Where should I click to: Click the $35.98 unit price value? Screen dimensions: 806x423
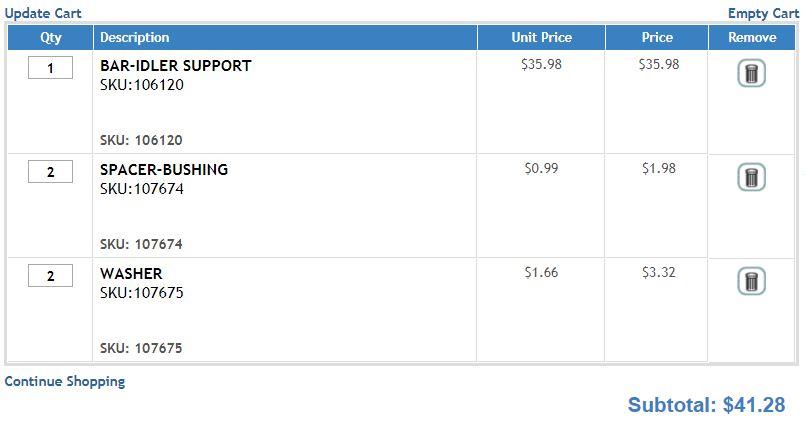[541, 64]
